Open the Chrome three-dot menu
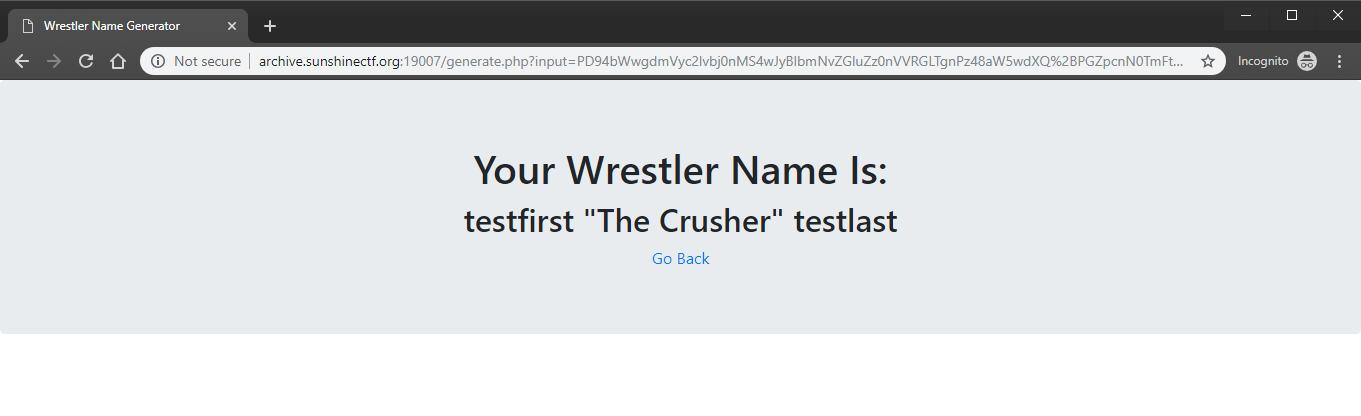Screen dimensions: 1361x416 click(1339, 61)
